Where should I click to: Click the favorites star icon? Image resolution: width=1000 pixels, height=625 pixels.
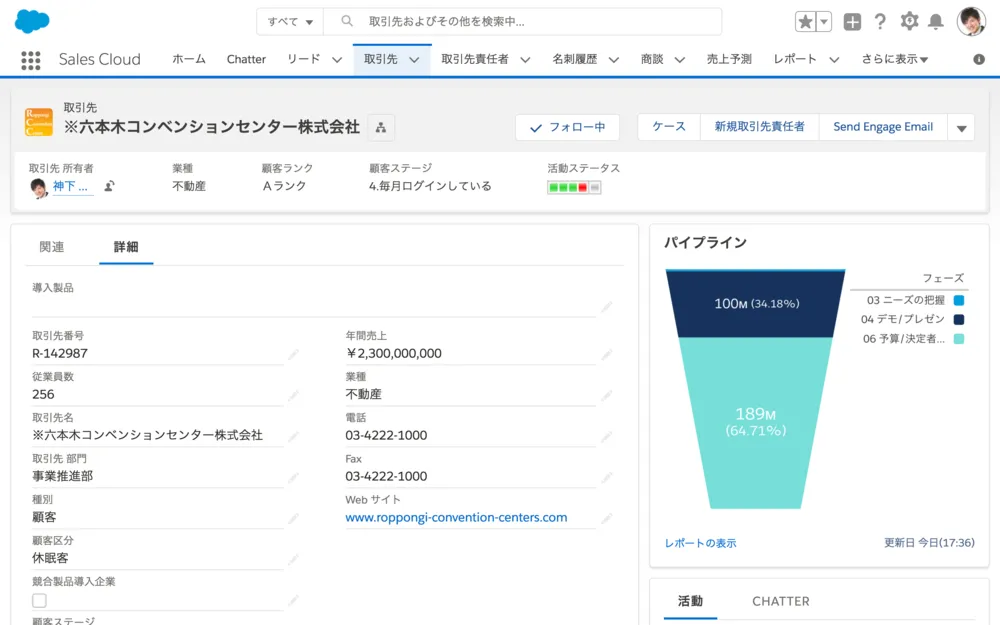point(806,22)
